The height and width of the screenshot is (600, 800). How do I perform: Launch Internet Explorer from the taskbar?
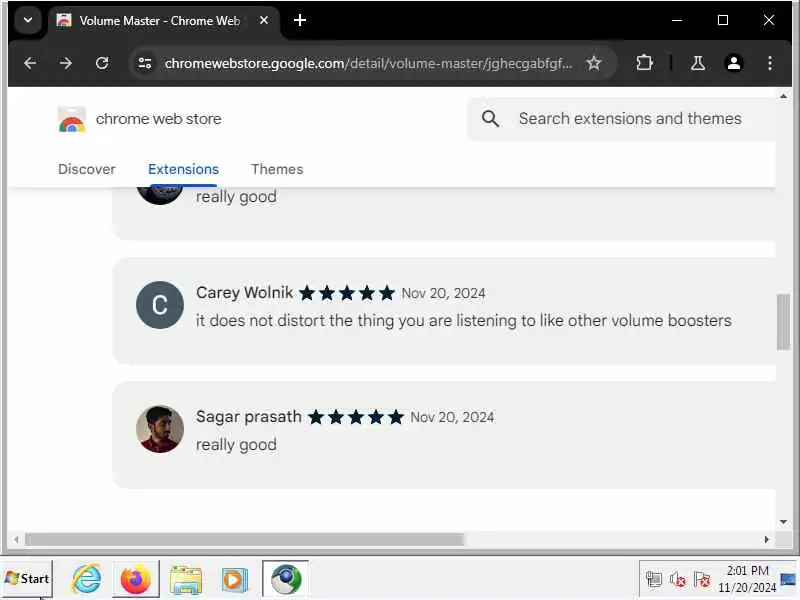pos(87,579)
